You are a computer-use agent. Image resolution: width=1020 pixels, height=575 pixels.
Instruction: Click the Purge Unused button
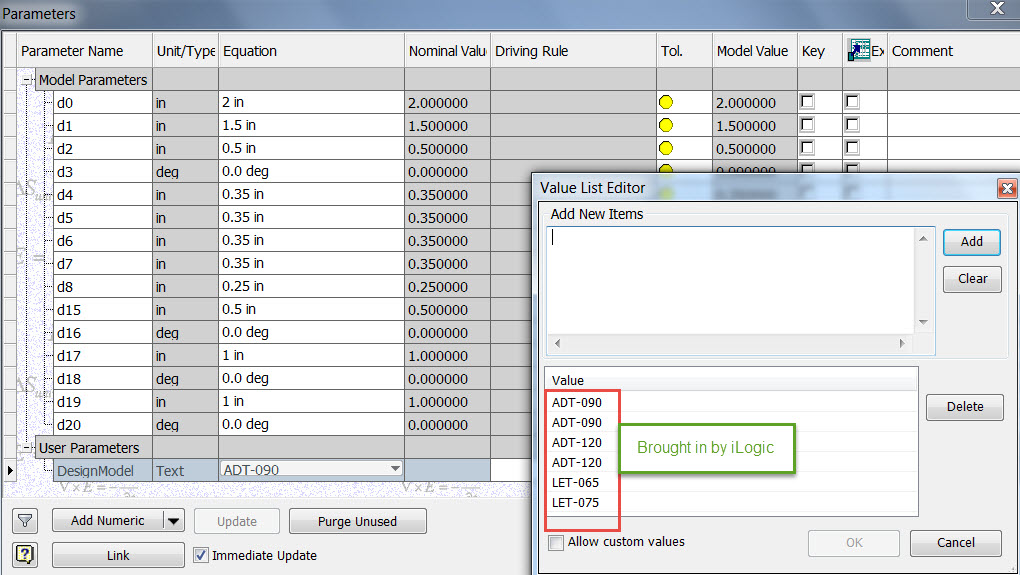[357, 521]
